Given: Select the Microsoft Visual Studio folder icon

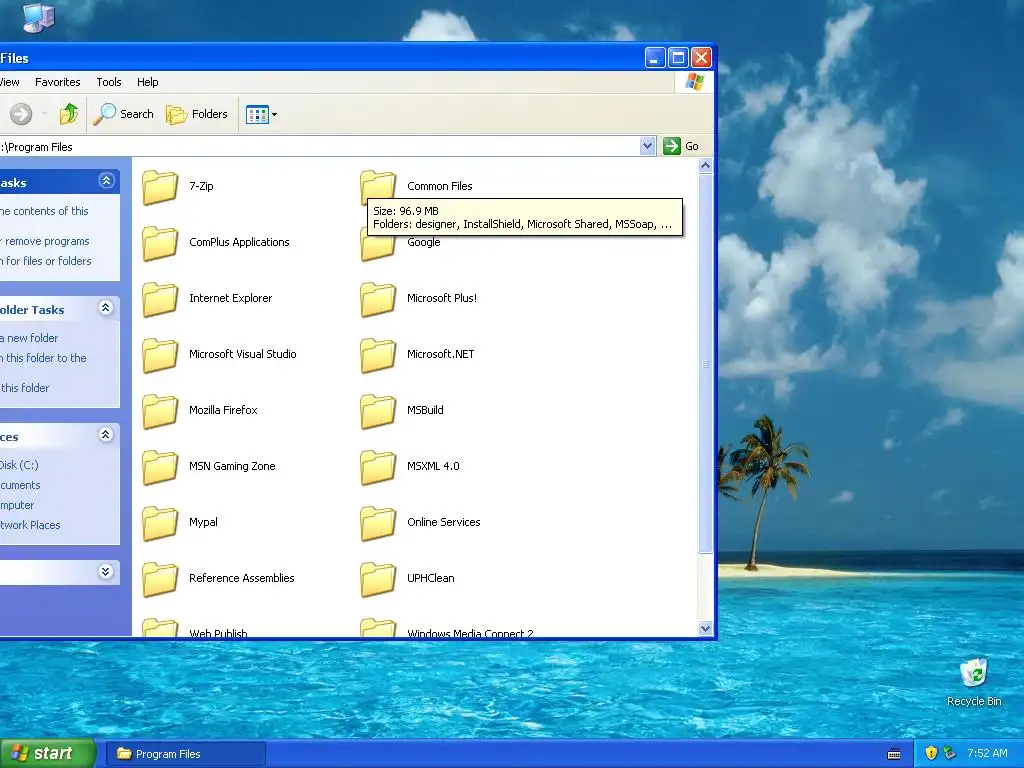Looking at the screenshot, I should click(160, 355).
